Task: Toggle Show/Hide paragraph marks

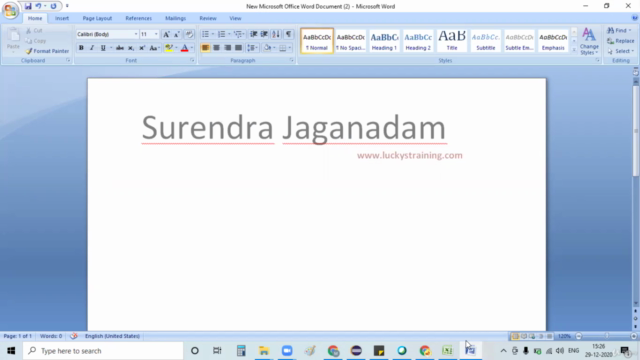Action: (289, 34)
